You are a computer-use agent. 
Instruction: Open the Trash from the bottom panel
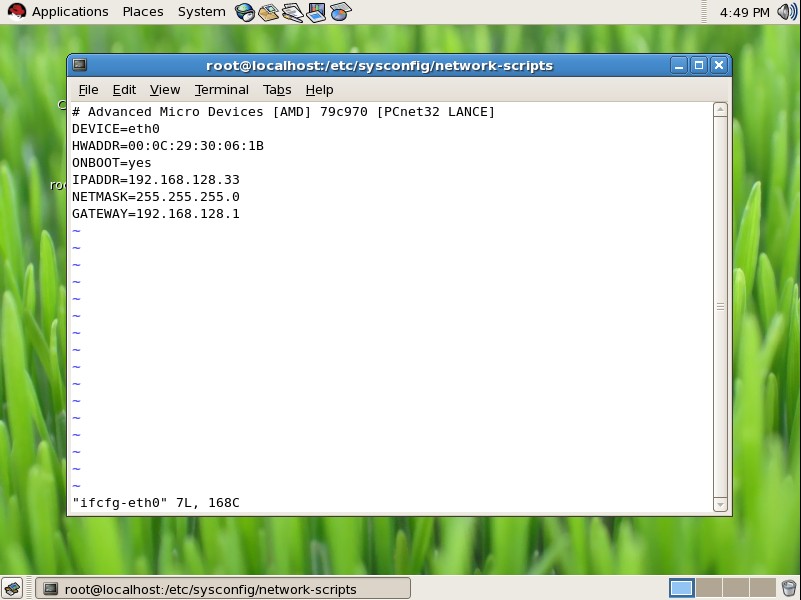[x=786, y=588]
